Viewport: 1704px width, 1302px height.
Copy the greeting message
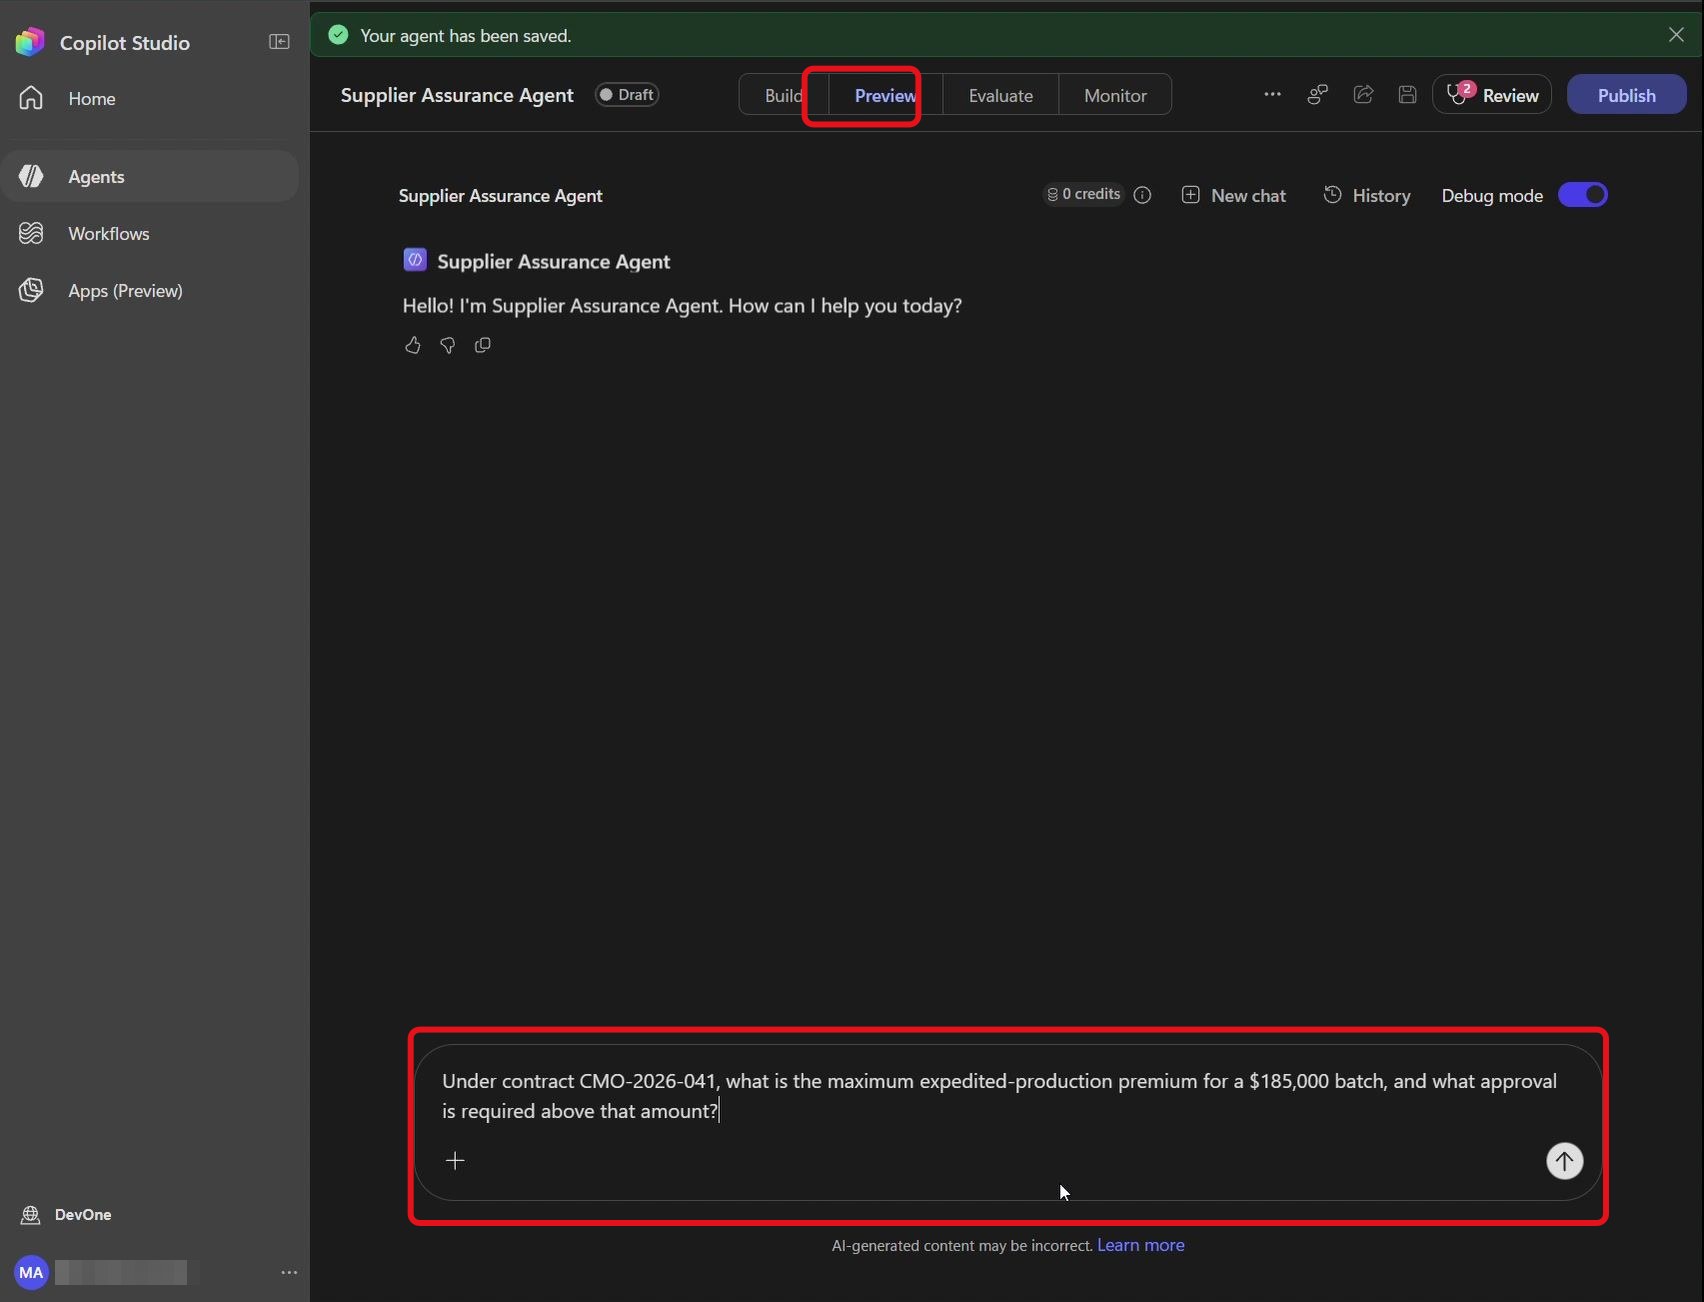coord(482,345)
